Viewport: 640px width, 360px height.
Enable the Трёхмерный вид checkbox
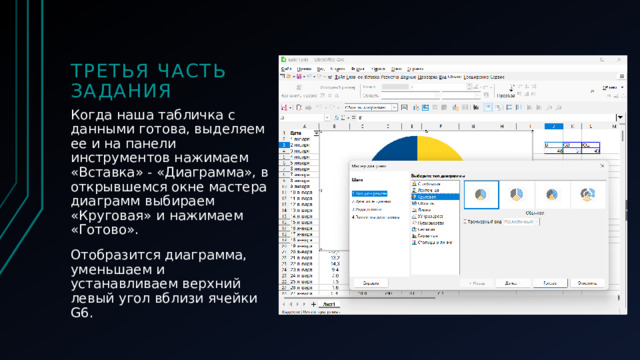(465, 222)
